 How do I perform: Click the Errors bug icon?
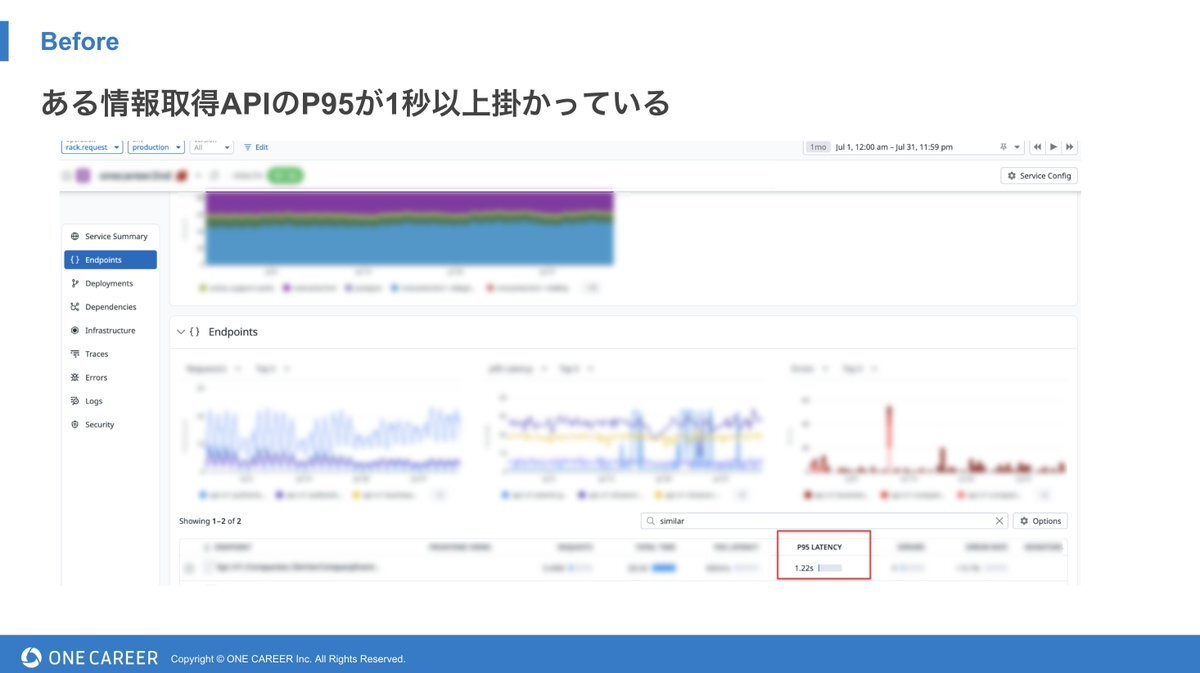(75, 377)
